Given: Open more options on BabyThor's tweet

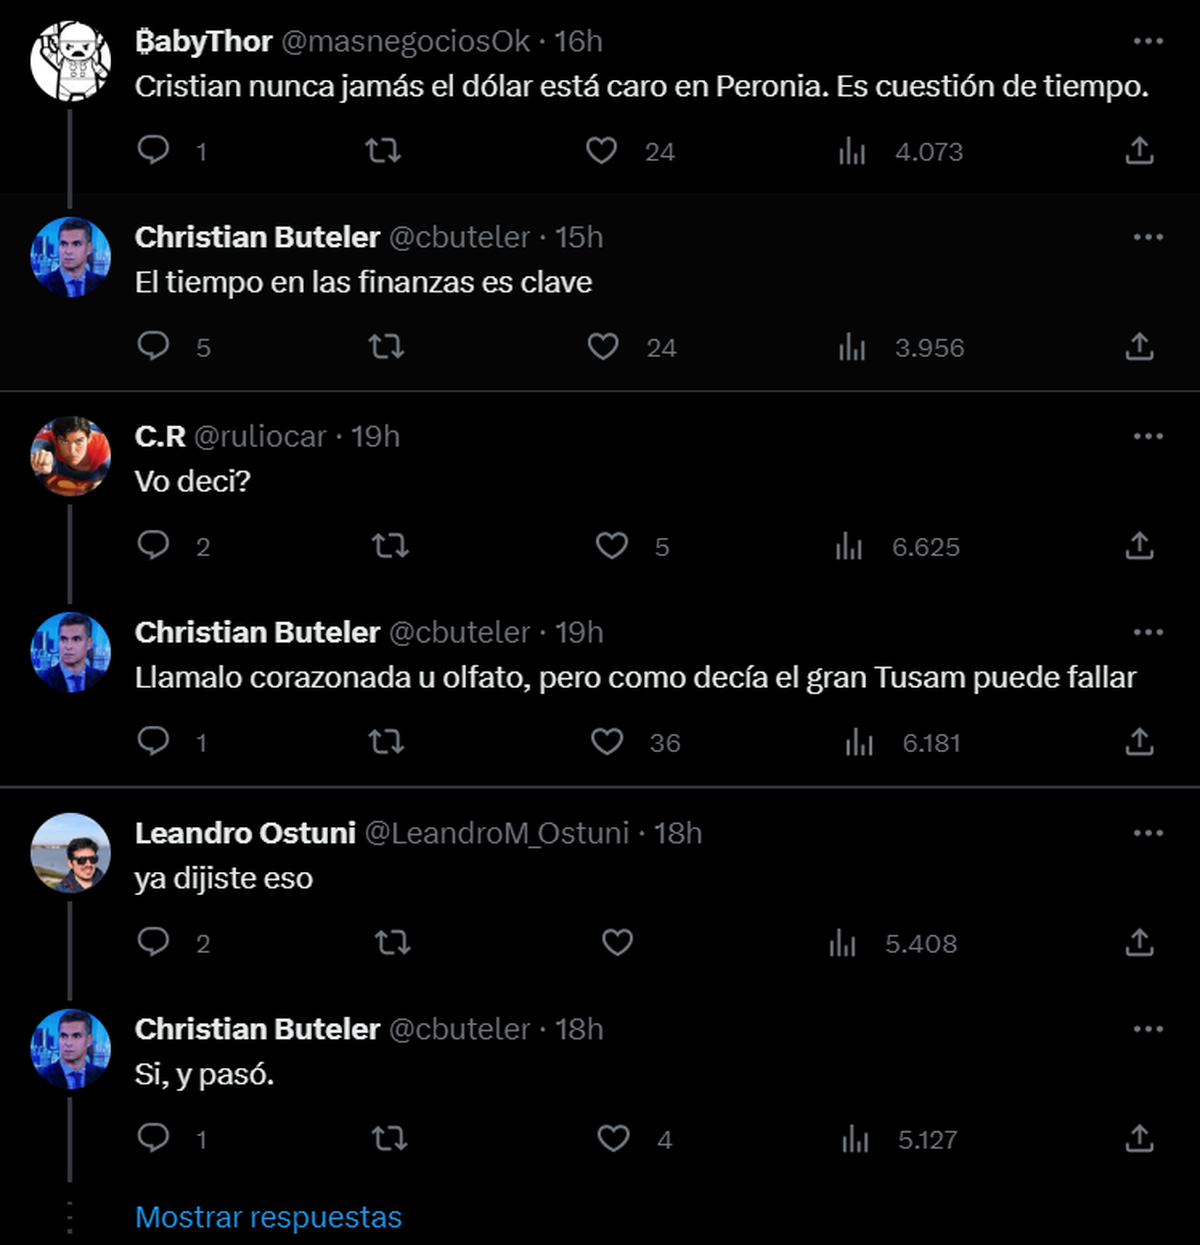Looking at the screenshot, I should tap(1148, 41).
